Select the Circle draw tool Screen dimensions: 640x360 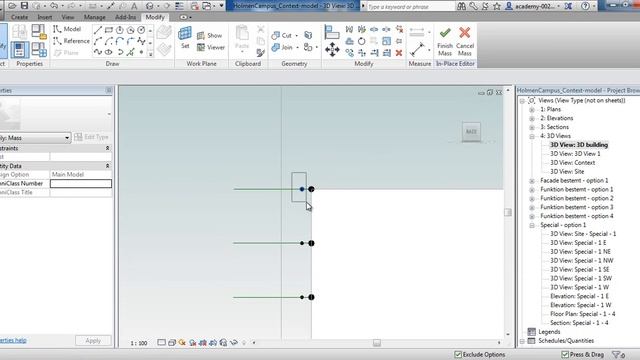click(141, 30)
